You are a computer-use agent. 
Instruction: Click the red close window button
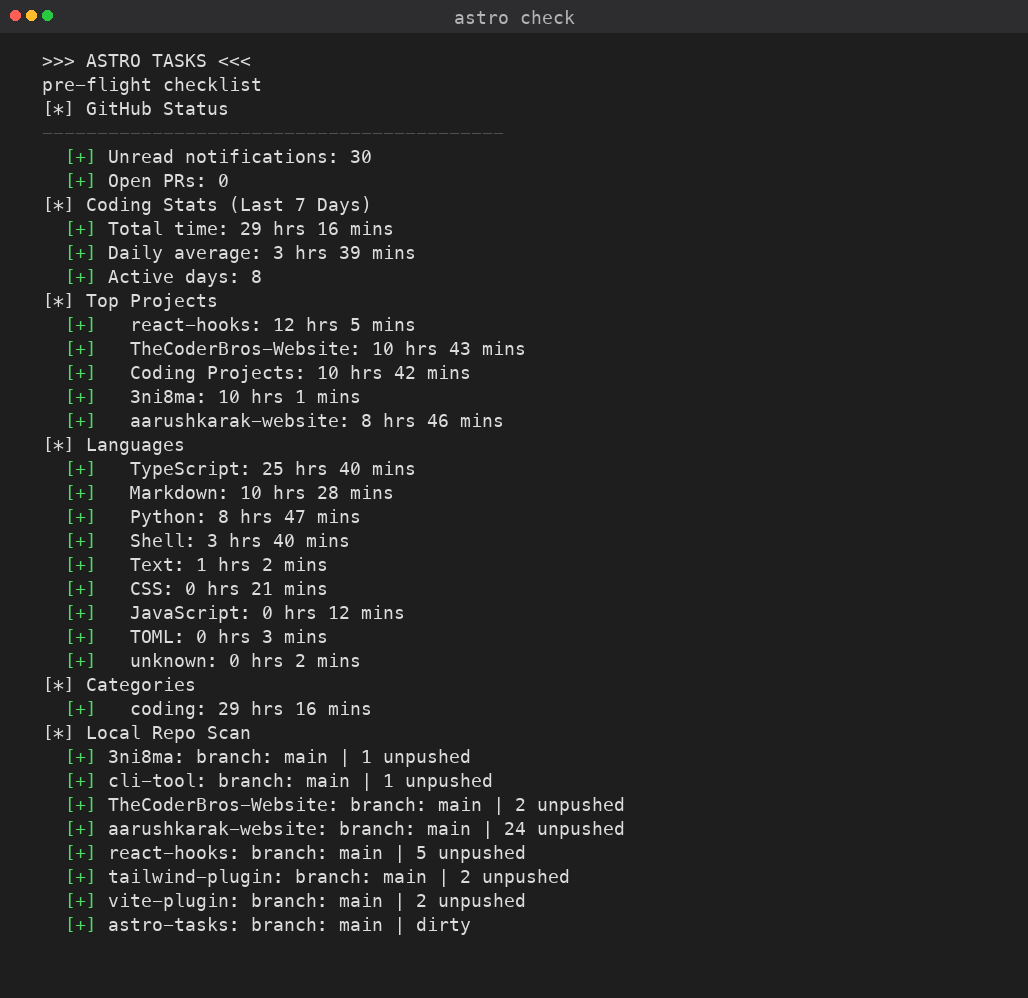point(16,16)
